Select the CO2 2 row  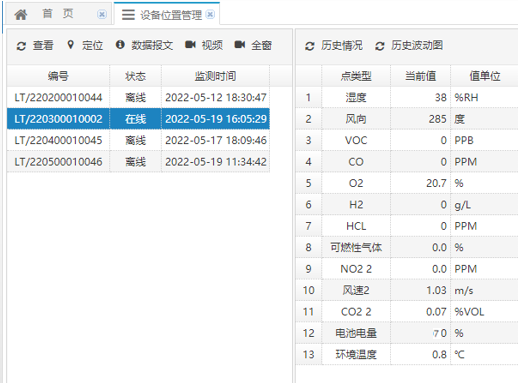point(407,312)
